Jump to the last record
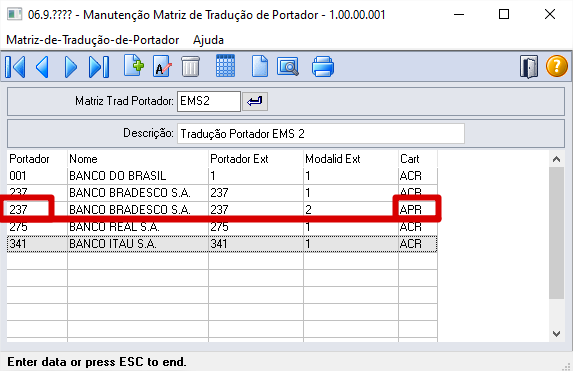This screenshot has height=371, width=573. pos(99,67)
